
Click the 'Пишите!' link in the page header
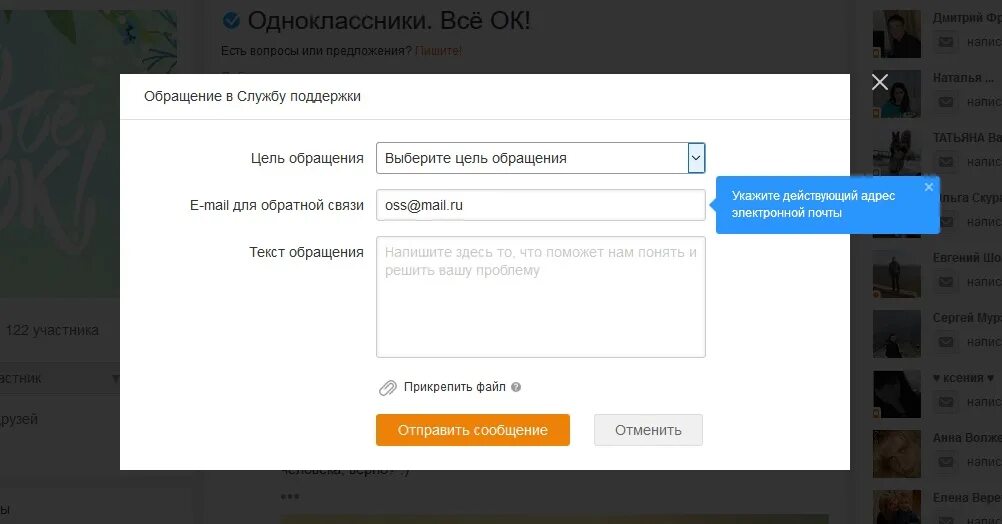tap(438, 50)
